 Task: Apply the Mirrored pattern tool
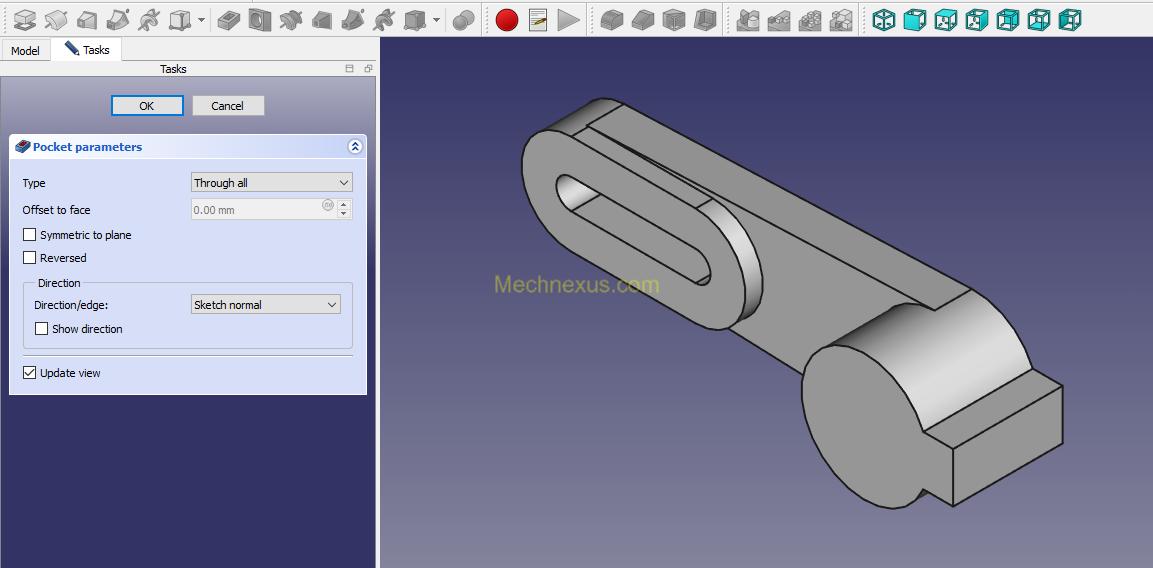749,20
